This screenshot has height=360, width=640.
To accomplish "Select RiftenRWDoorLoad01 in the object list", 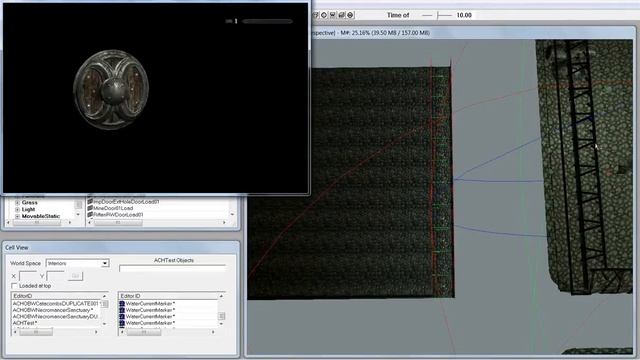I will tap(118, 215).
